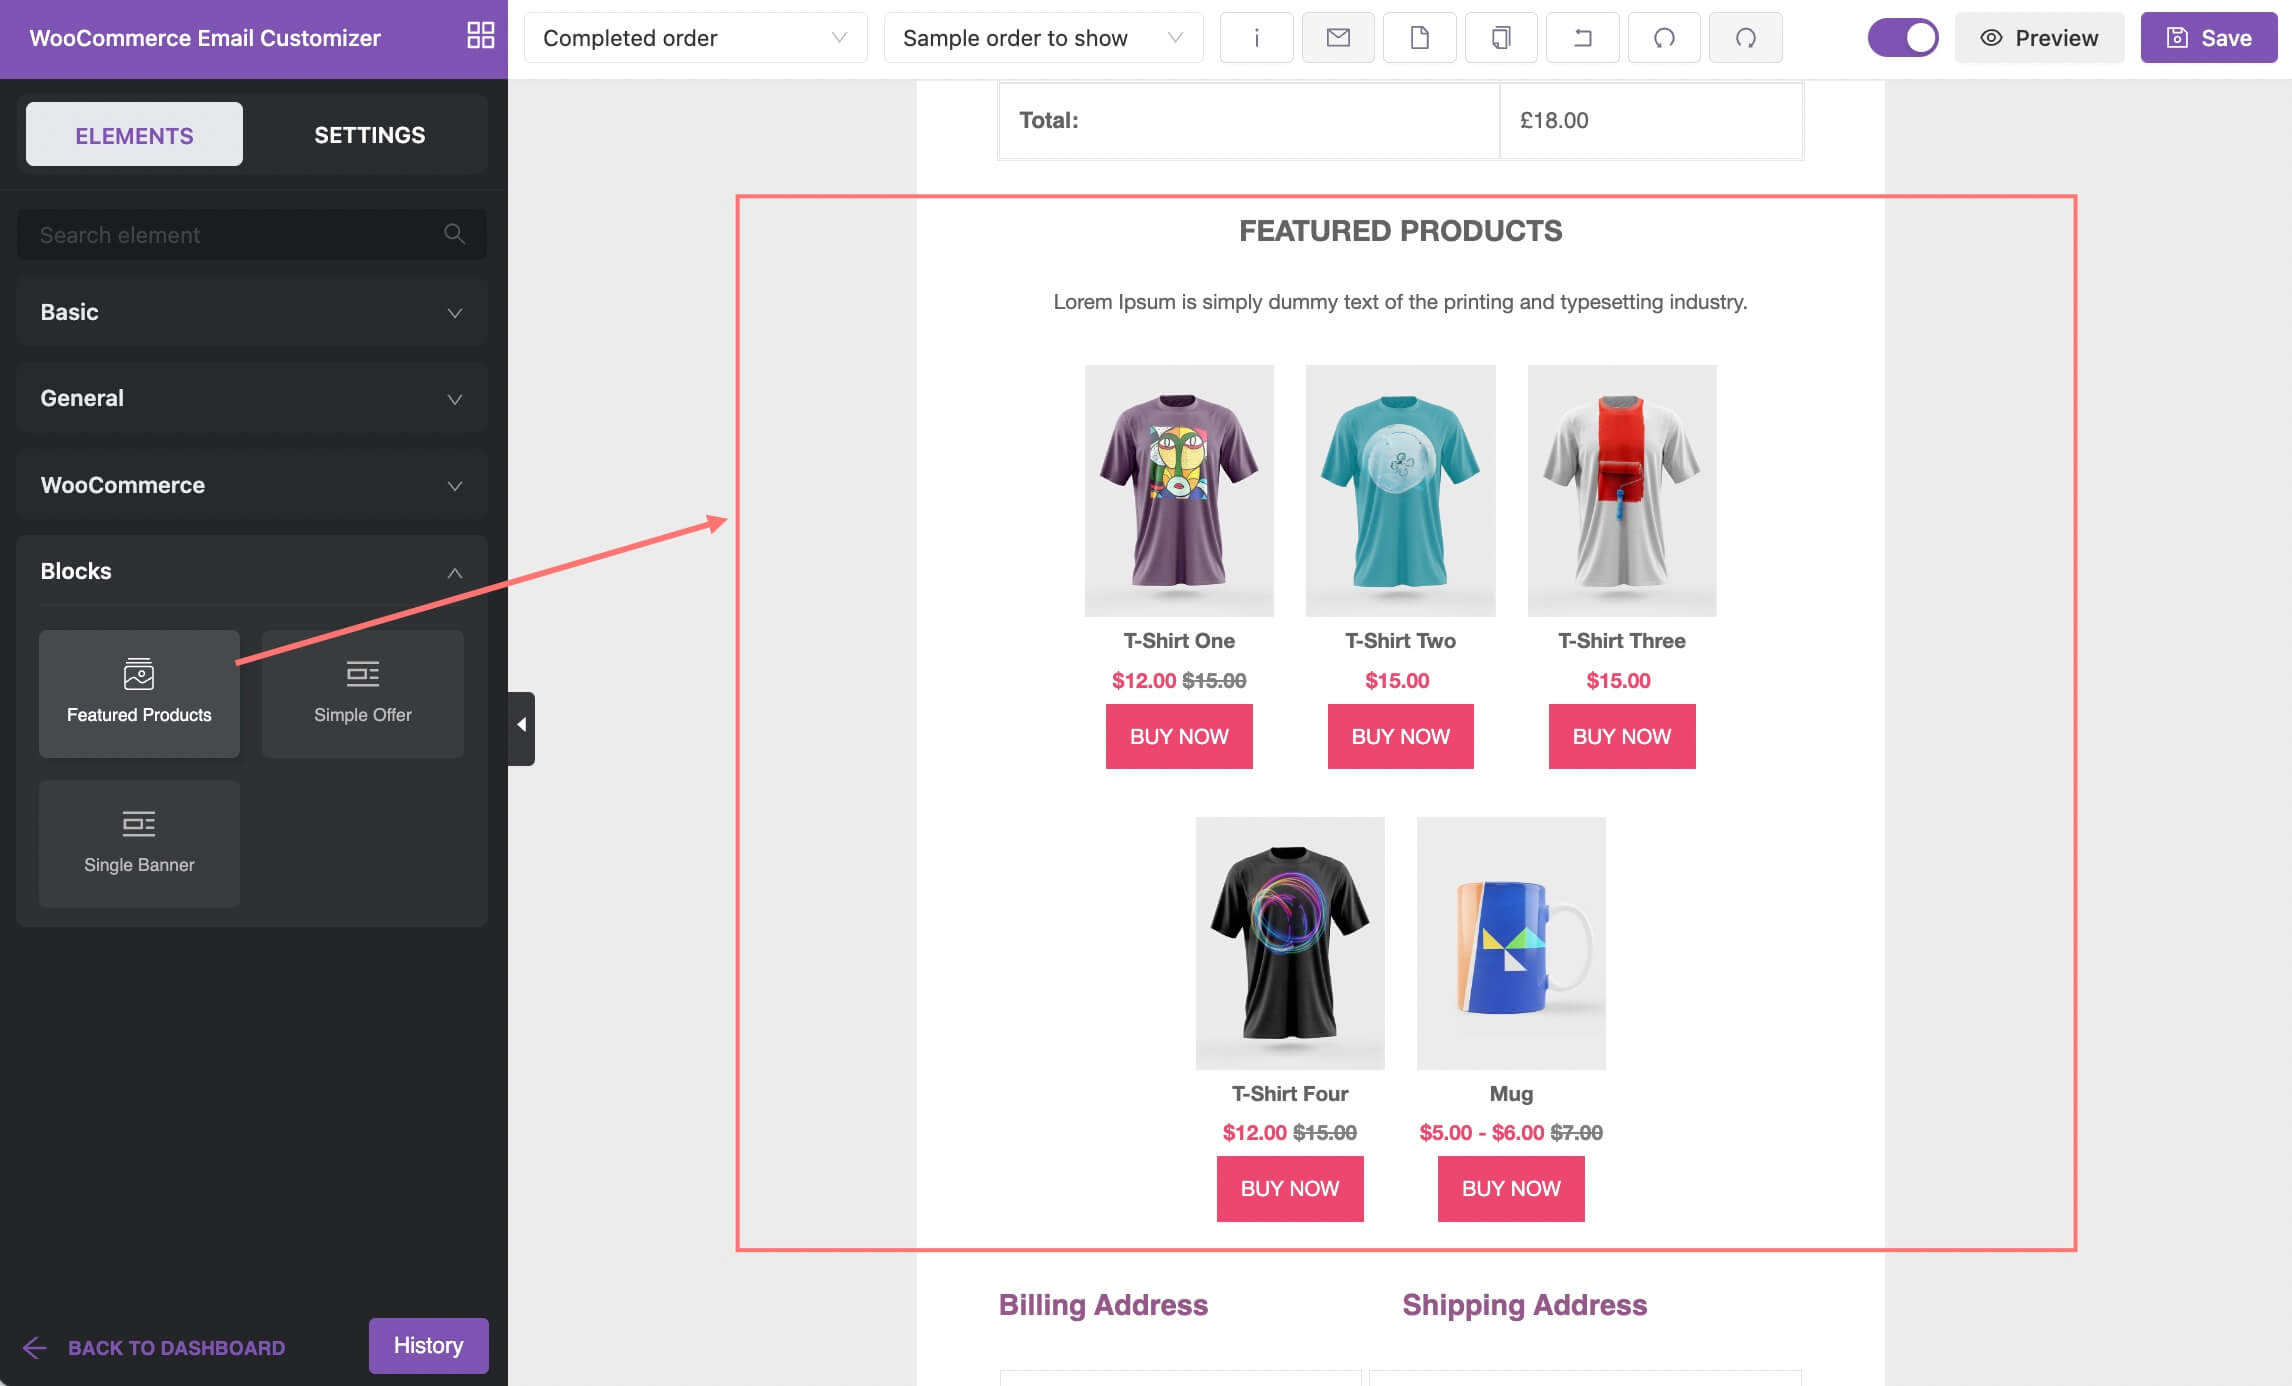The image size is (2292, 1386).
Task: Click the Save button
Action: (2208, 38)
